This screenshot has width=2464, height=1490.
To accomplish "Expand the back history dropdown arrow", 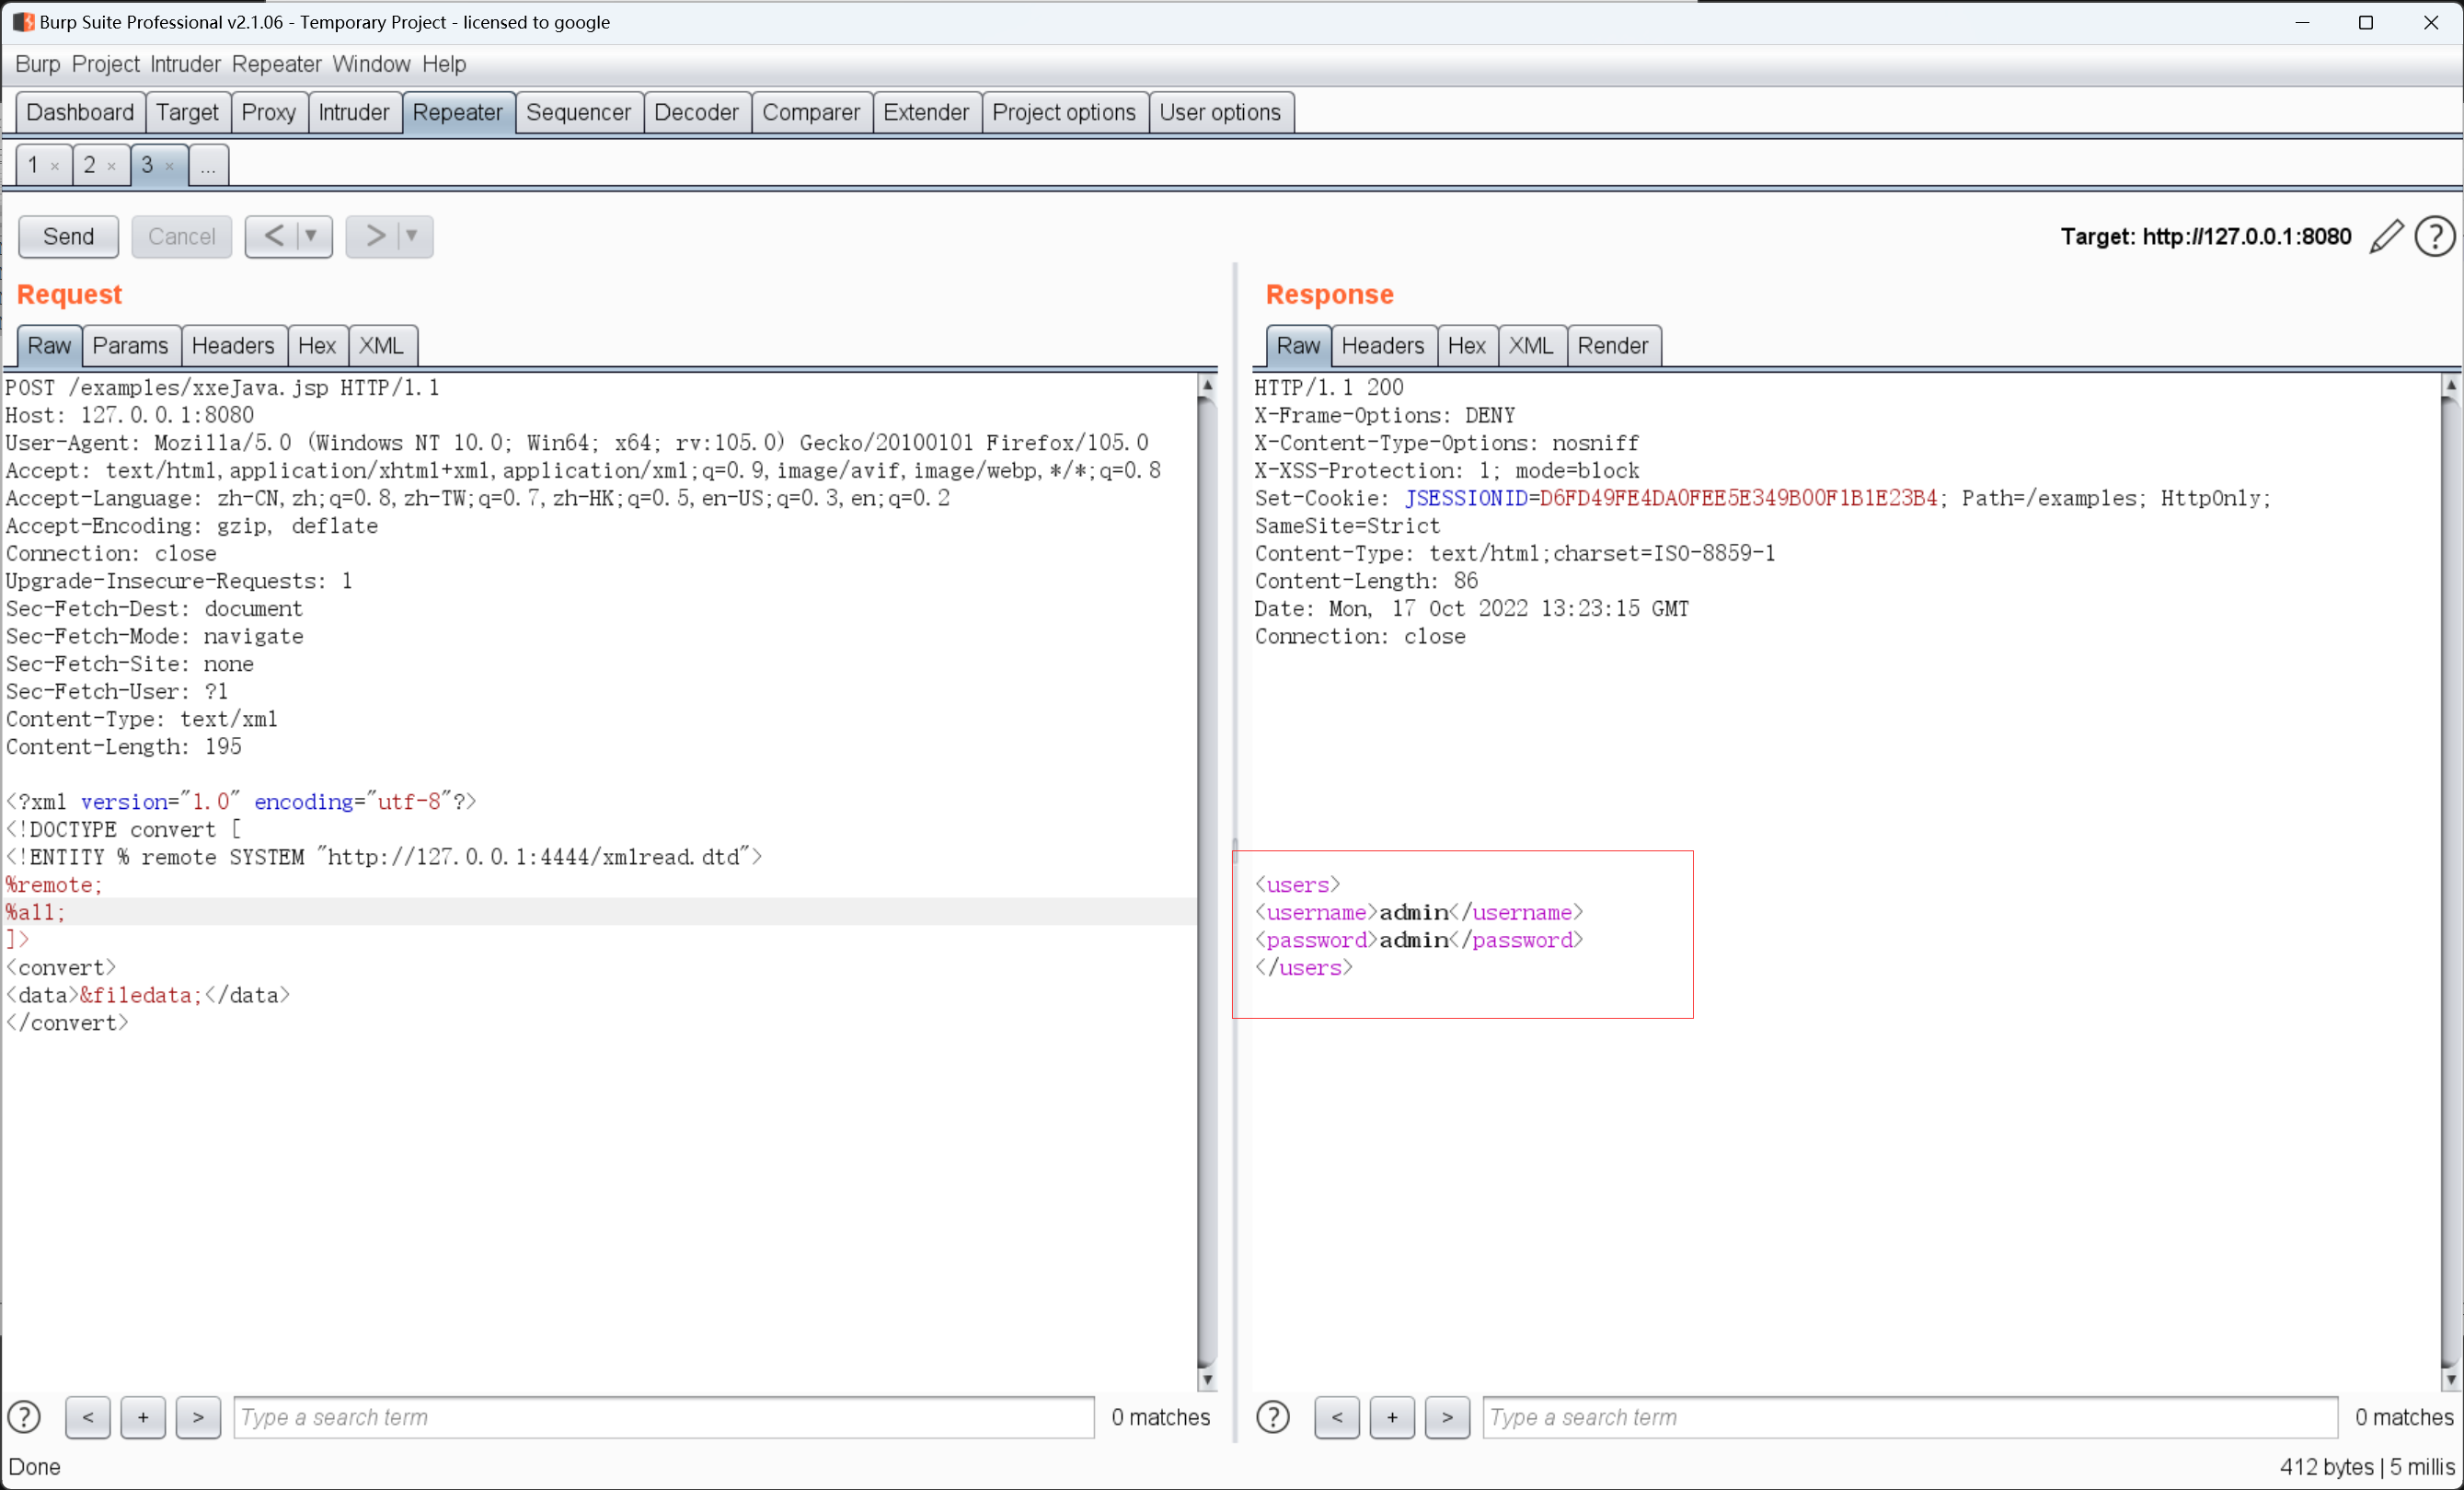I will point(312,236).
